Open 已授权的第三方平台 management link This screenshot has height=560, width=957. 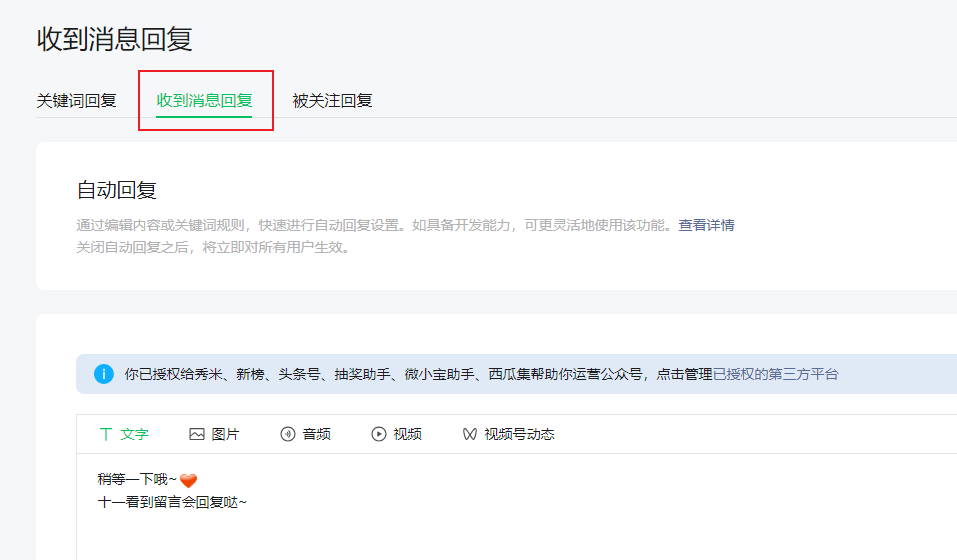775,374
